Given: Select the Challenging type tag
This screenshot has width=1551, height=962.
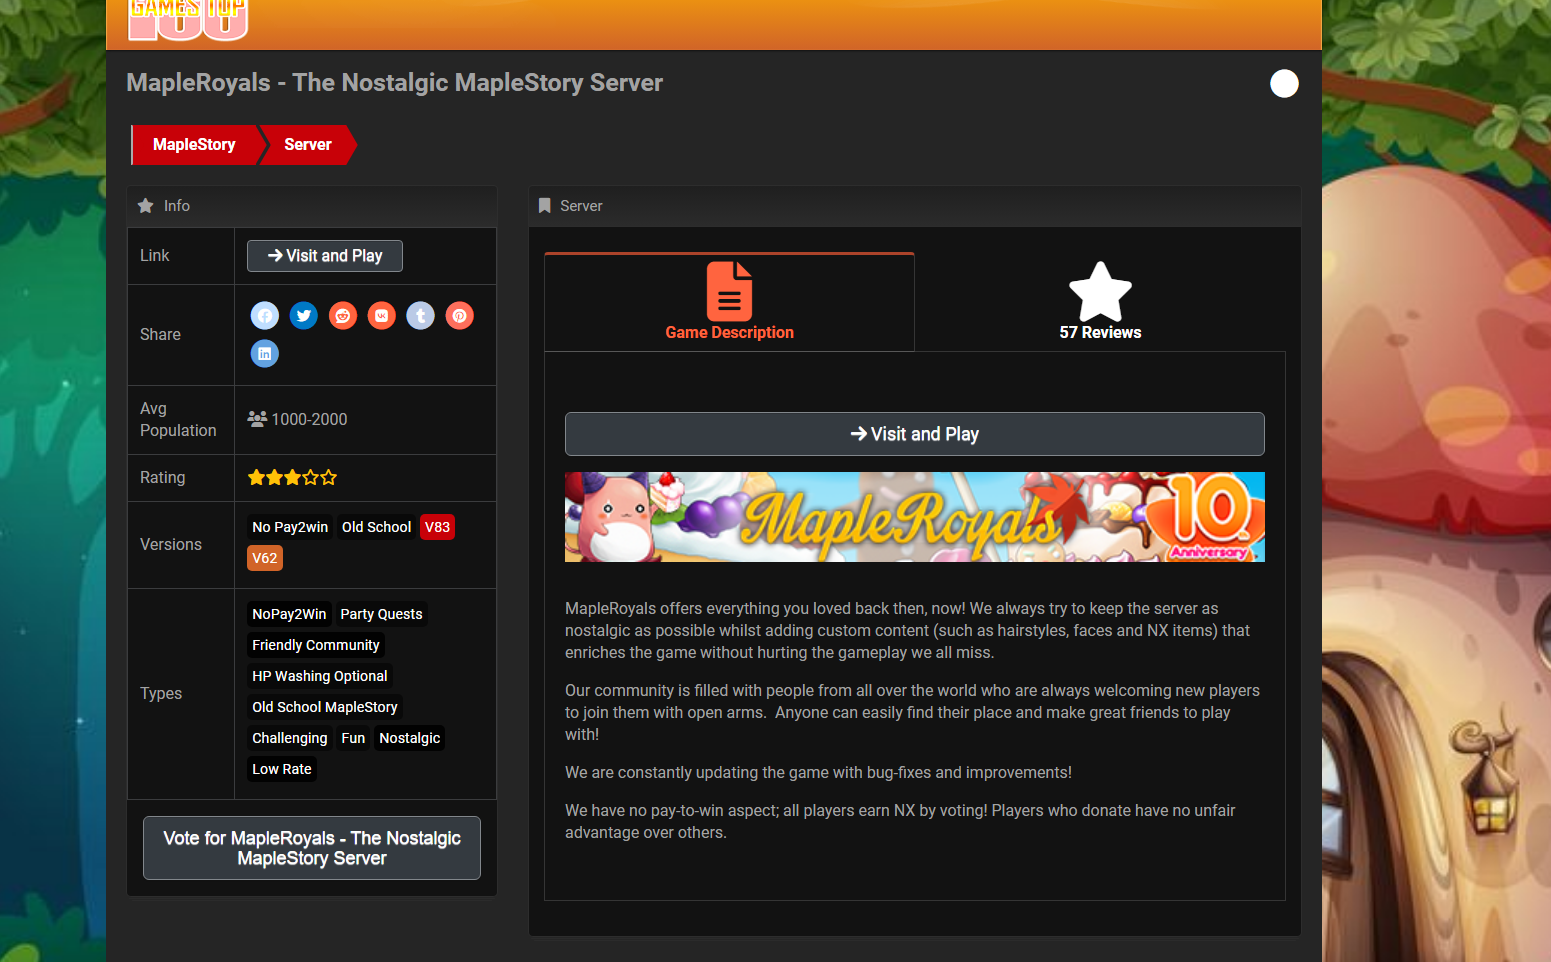Looking at the screenshot, I should (x=290, y=738).
